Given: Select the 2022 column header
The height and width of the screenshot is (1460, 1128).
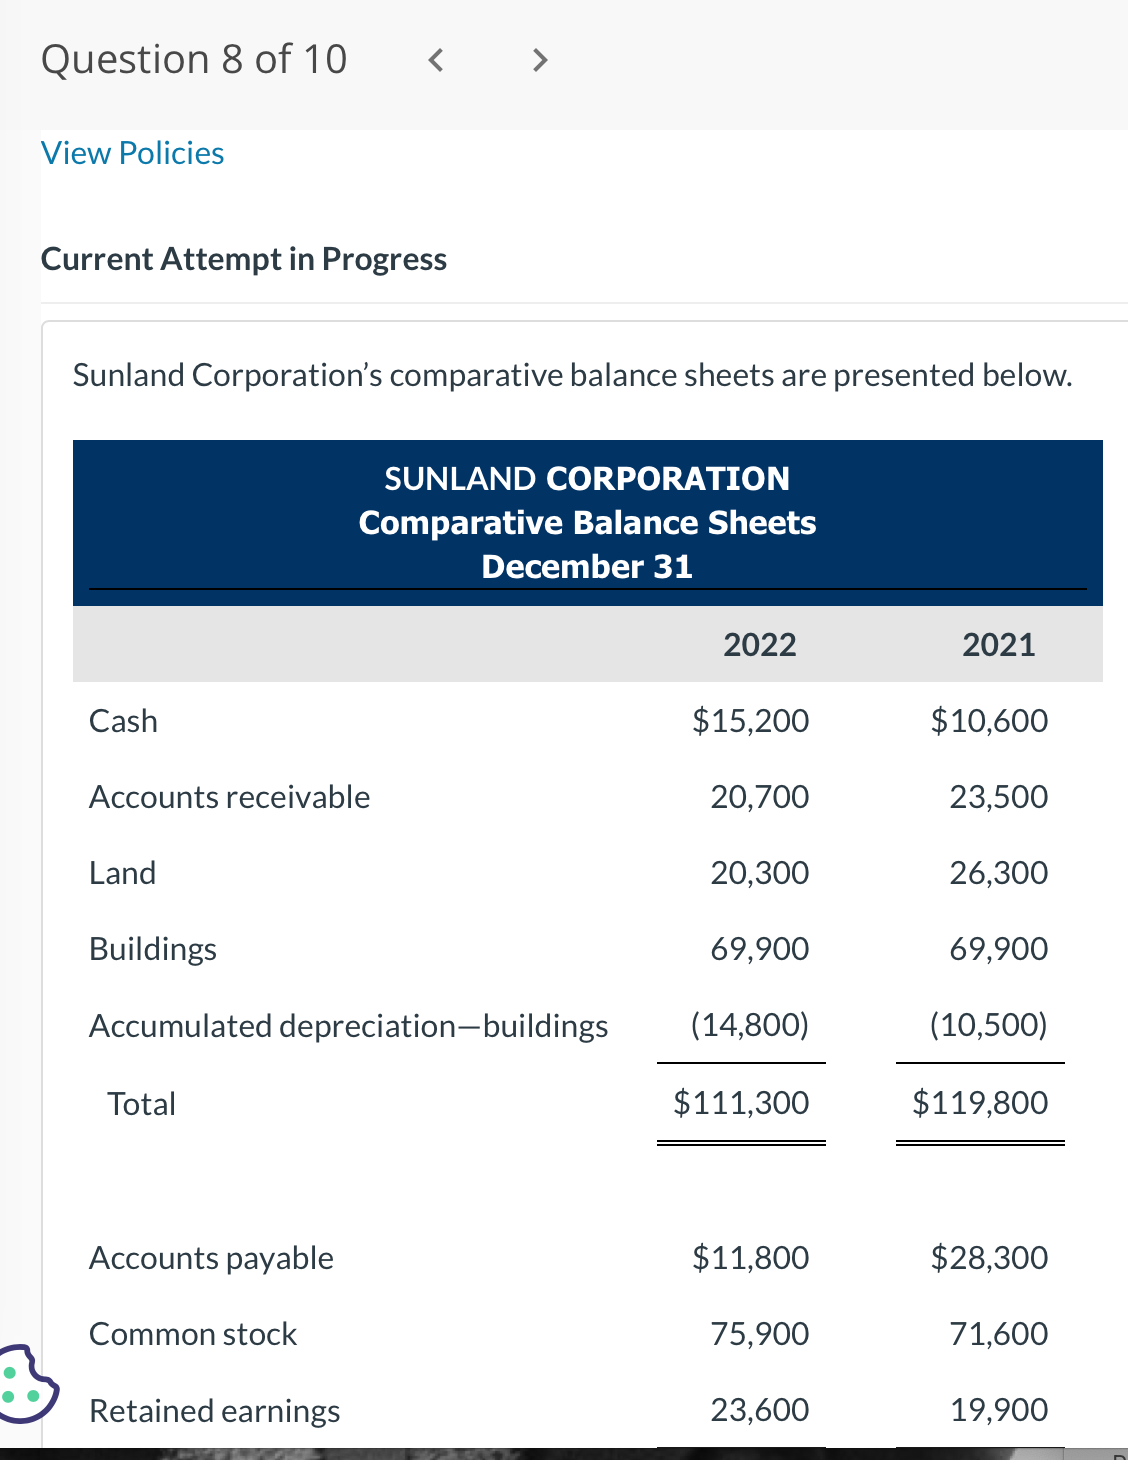Looking at the screenshot, I should coord(759,644).
